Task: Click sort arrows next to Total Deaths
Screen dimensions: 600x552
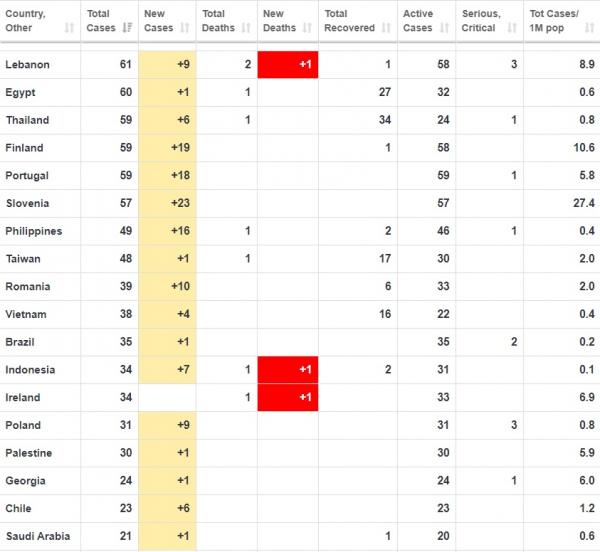Action: coord(248,28)
